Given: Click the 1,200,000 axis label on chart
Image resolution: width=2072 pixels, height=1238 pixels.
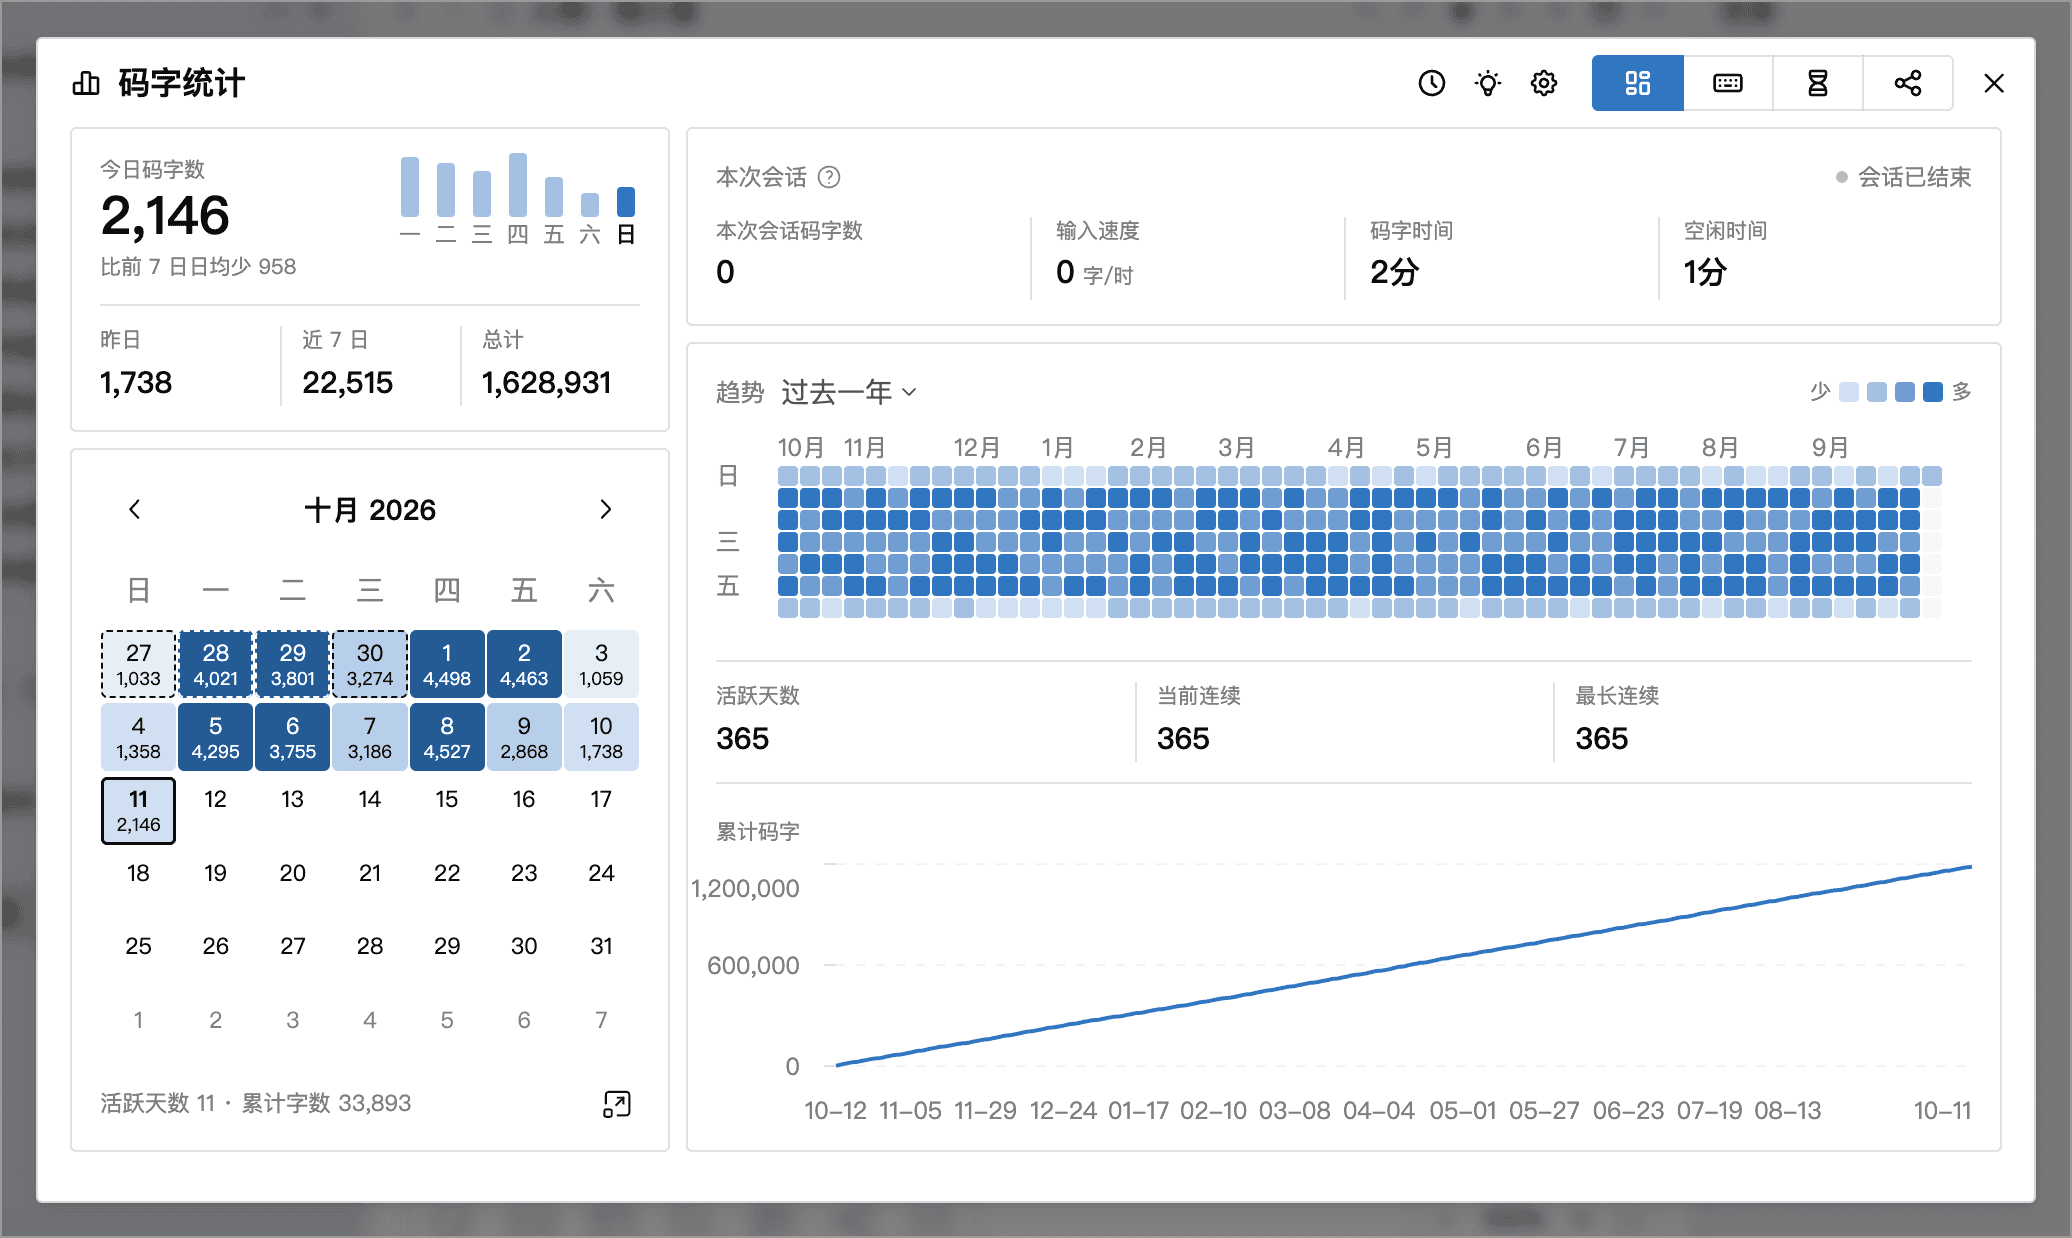Looking at the screenshot, I should tap(745, 889).
